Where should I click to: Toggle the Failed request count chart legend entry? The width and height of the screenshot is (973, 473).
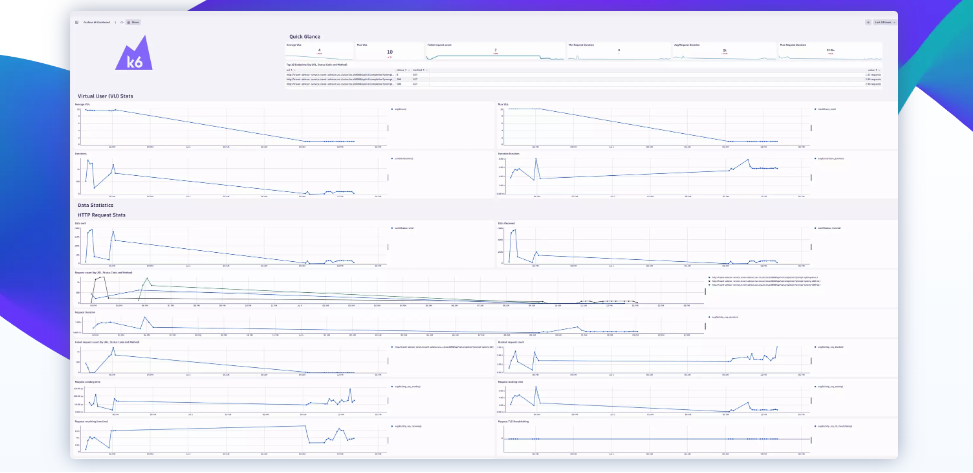(x=442, y=347)
